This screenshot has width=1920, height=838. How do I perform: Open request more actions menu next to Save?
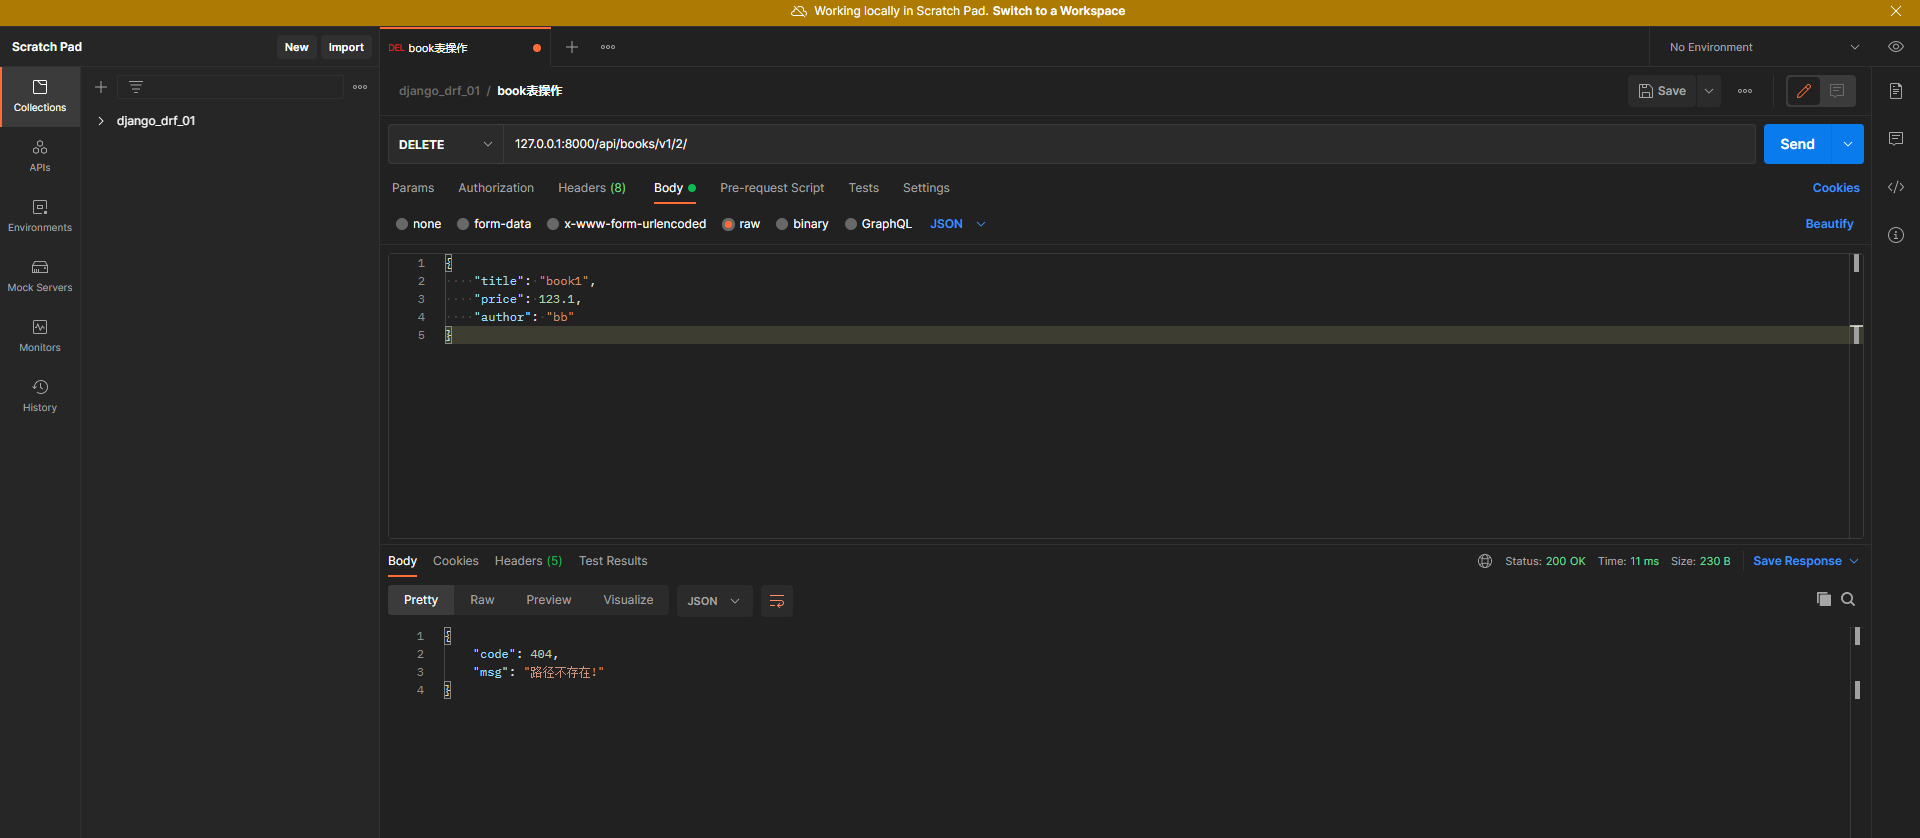point(1745,91)
